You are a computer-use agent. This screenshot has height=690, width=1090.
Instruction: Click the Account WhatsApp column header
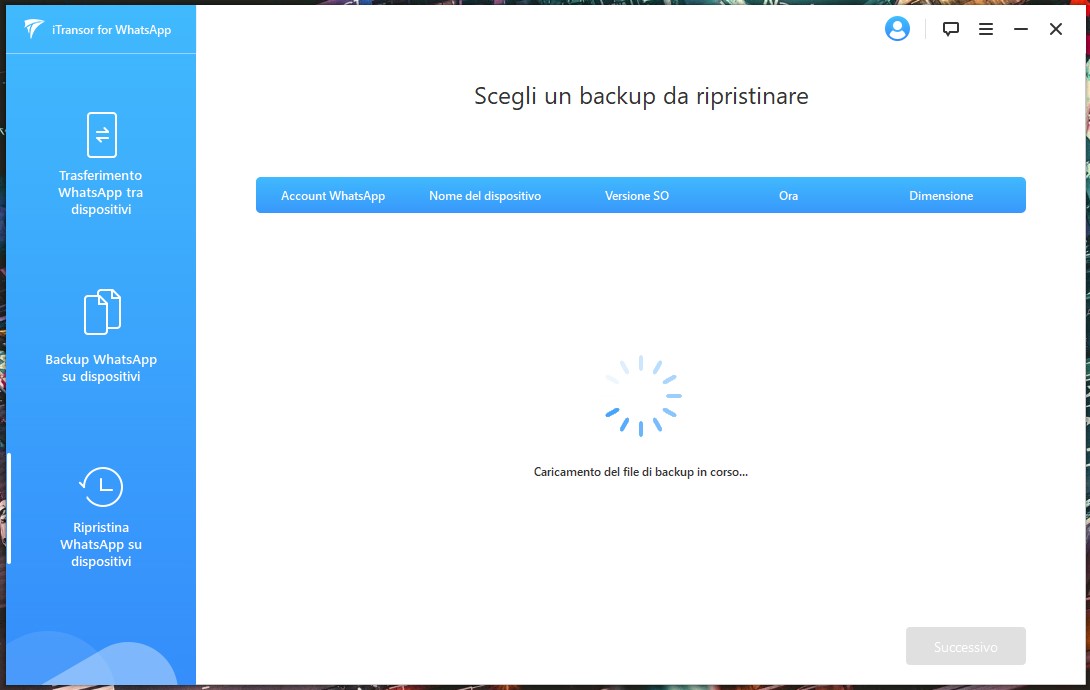333,196
